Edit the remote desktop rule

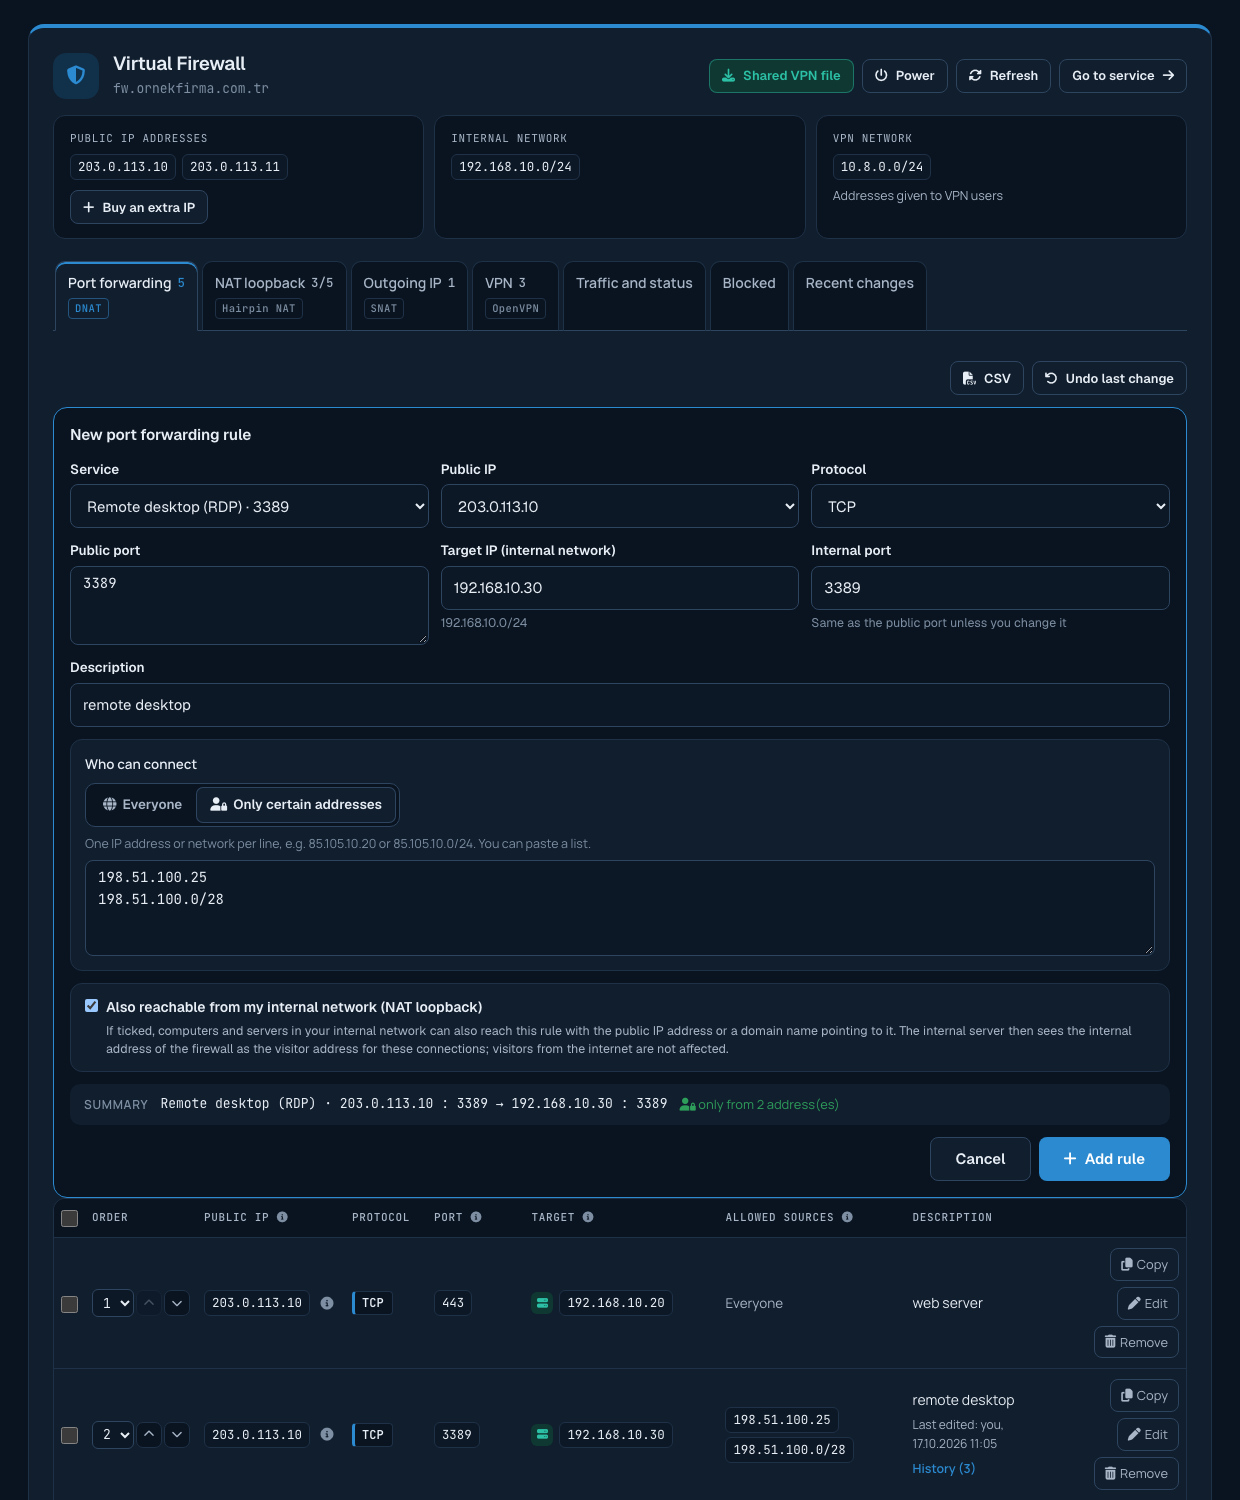tap(1148, 1435)
